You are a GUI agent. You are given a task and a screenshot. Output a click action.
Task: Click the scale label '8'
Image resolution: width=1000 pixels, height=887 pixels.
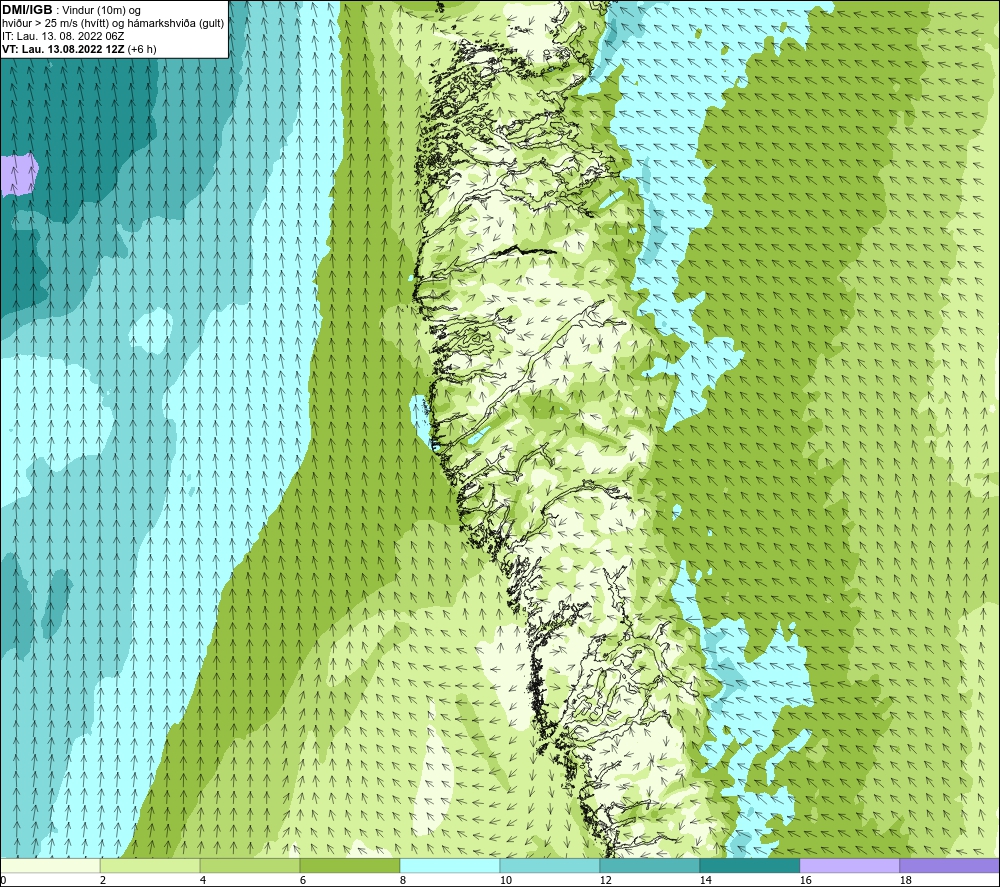coord(402,880)
